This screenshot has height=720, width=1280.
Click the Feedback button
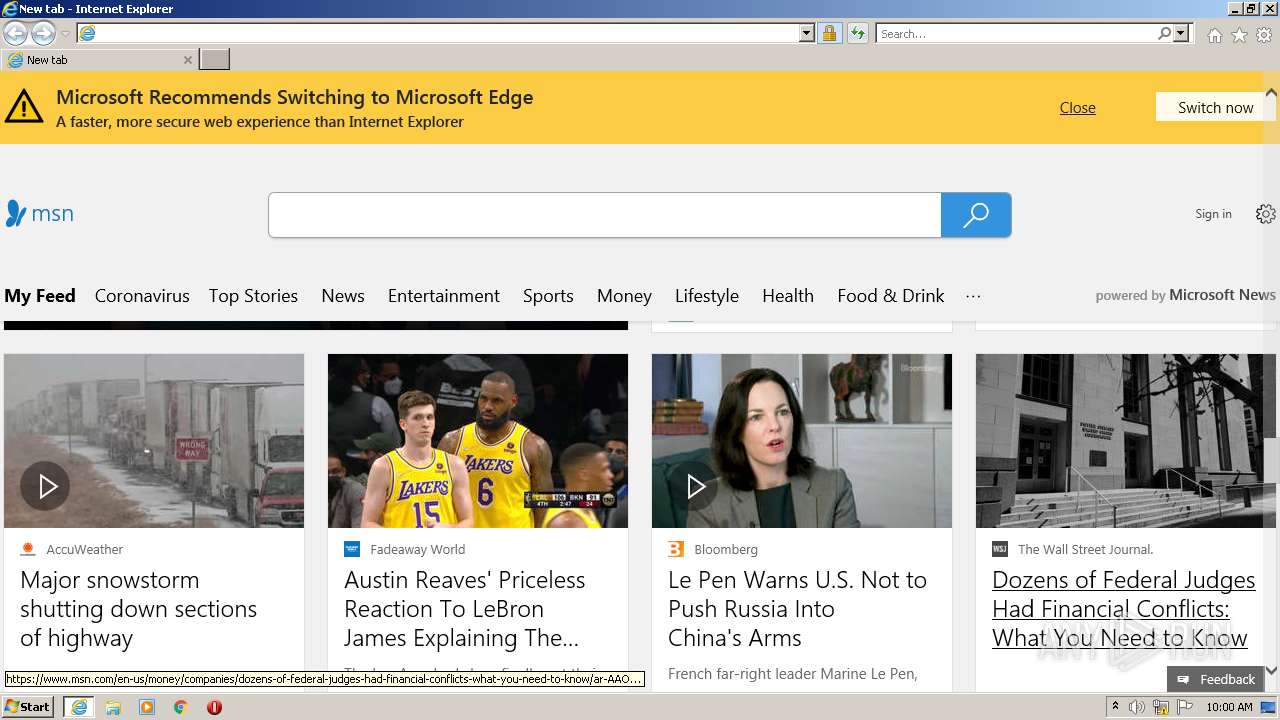pyautogui.click(x=1215, y=679)
